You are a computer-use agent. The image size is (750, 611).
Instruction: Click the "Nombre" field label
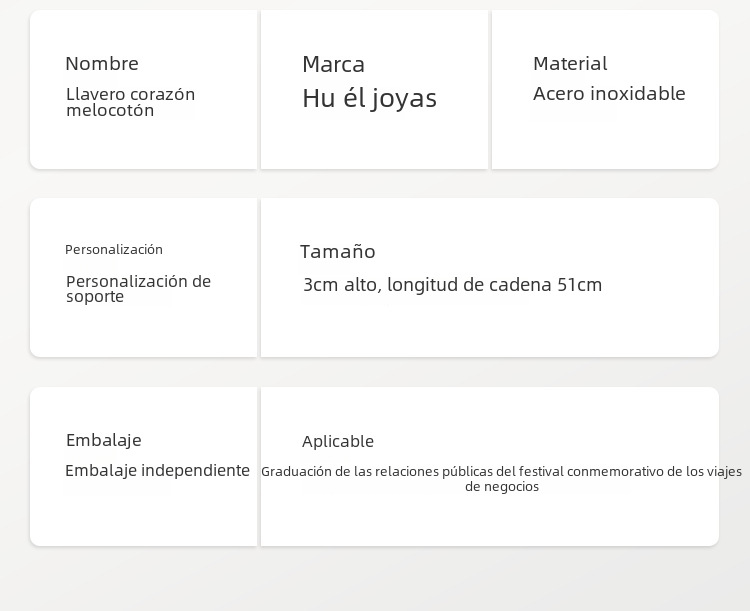coord(102,64)
